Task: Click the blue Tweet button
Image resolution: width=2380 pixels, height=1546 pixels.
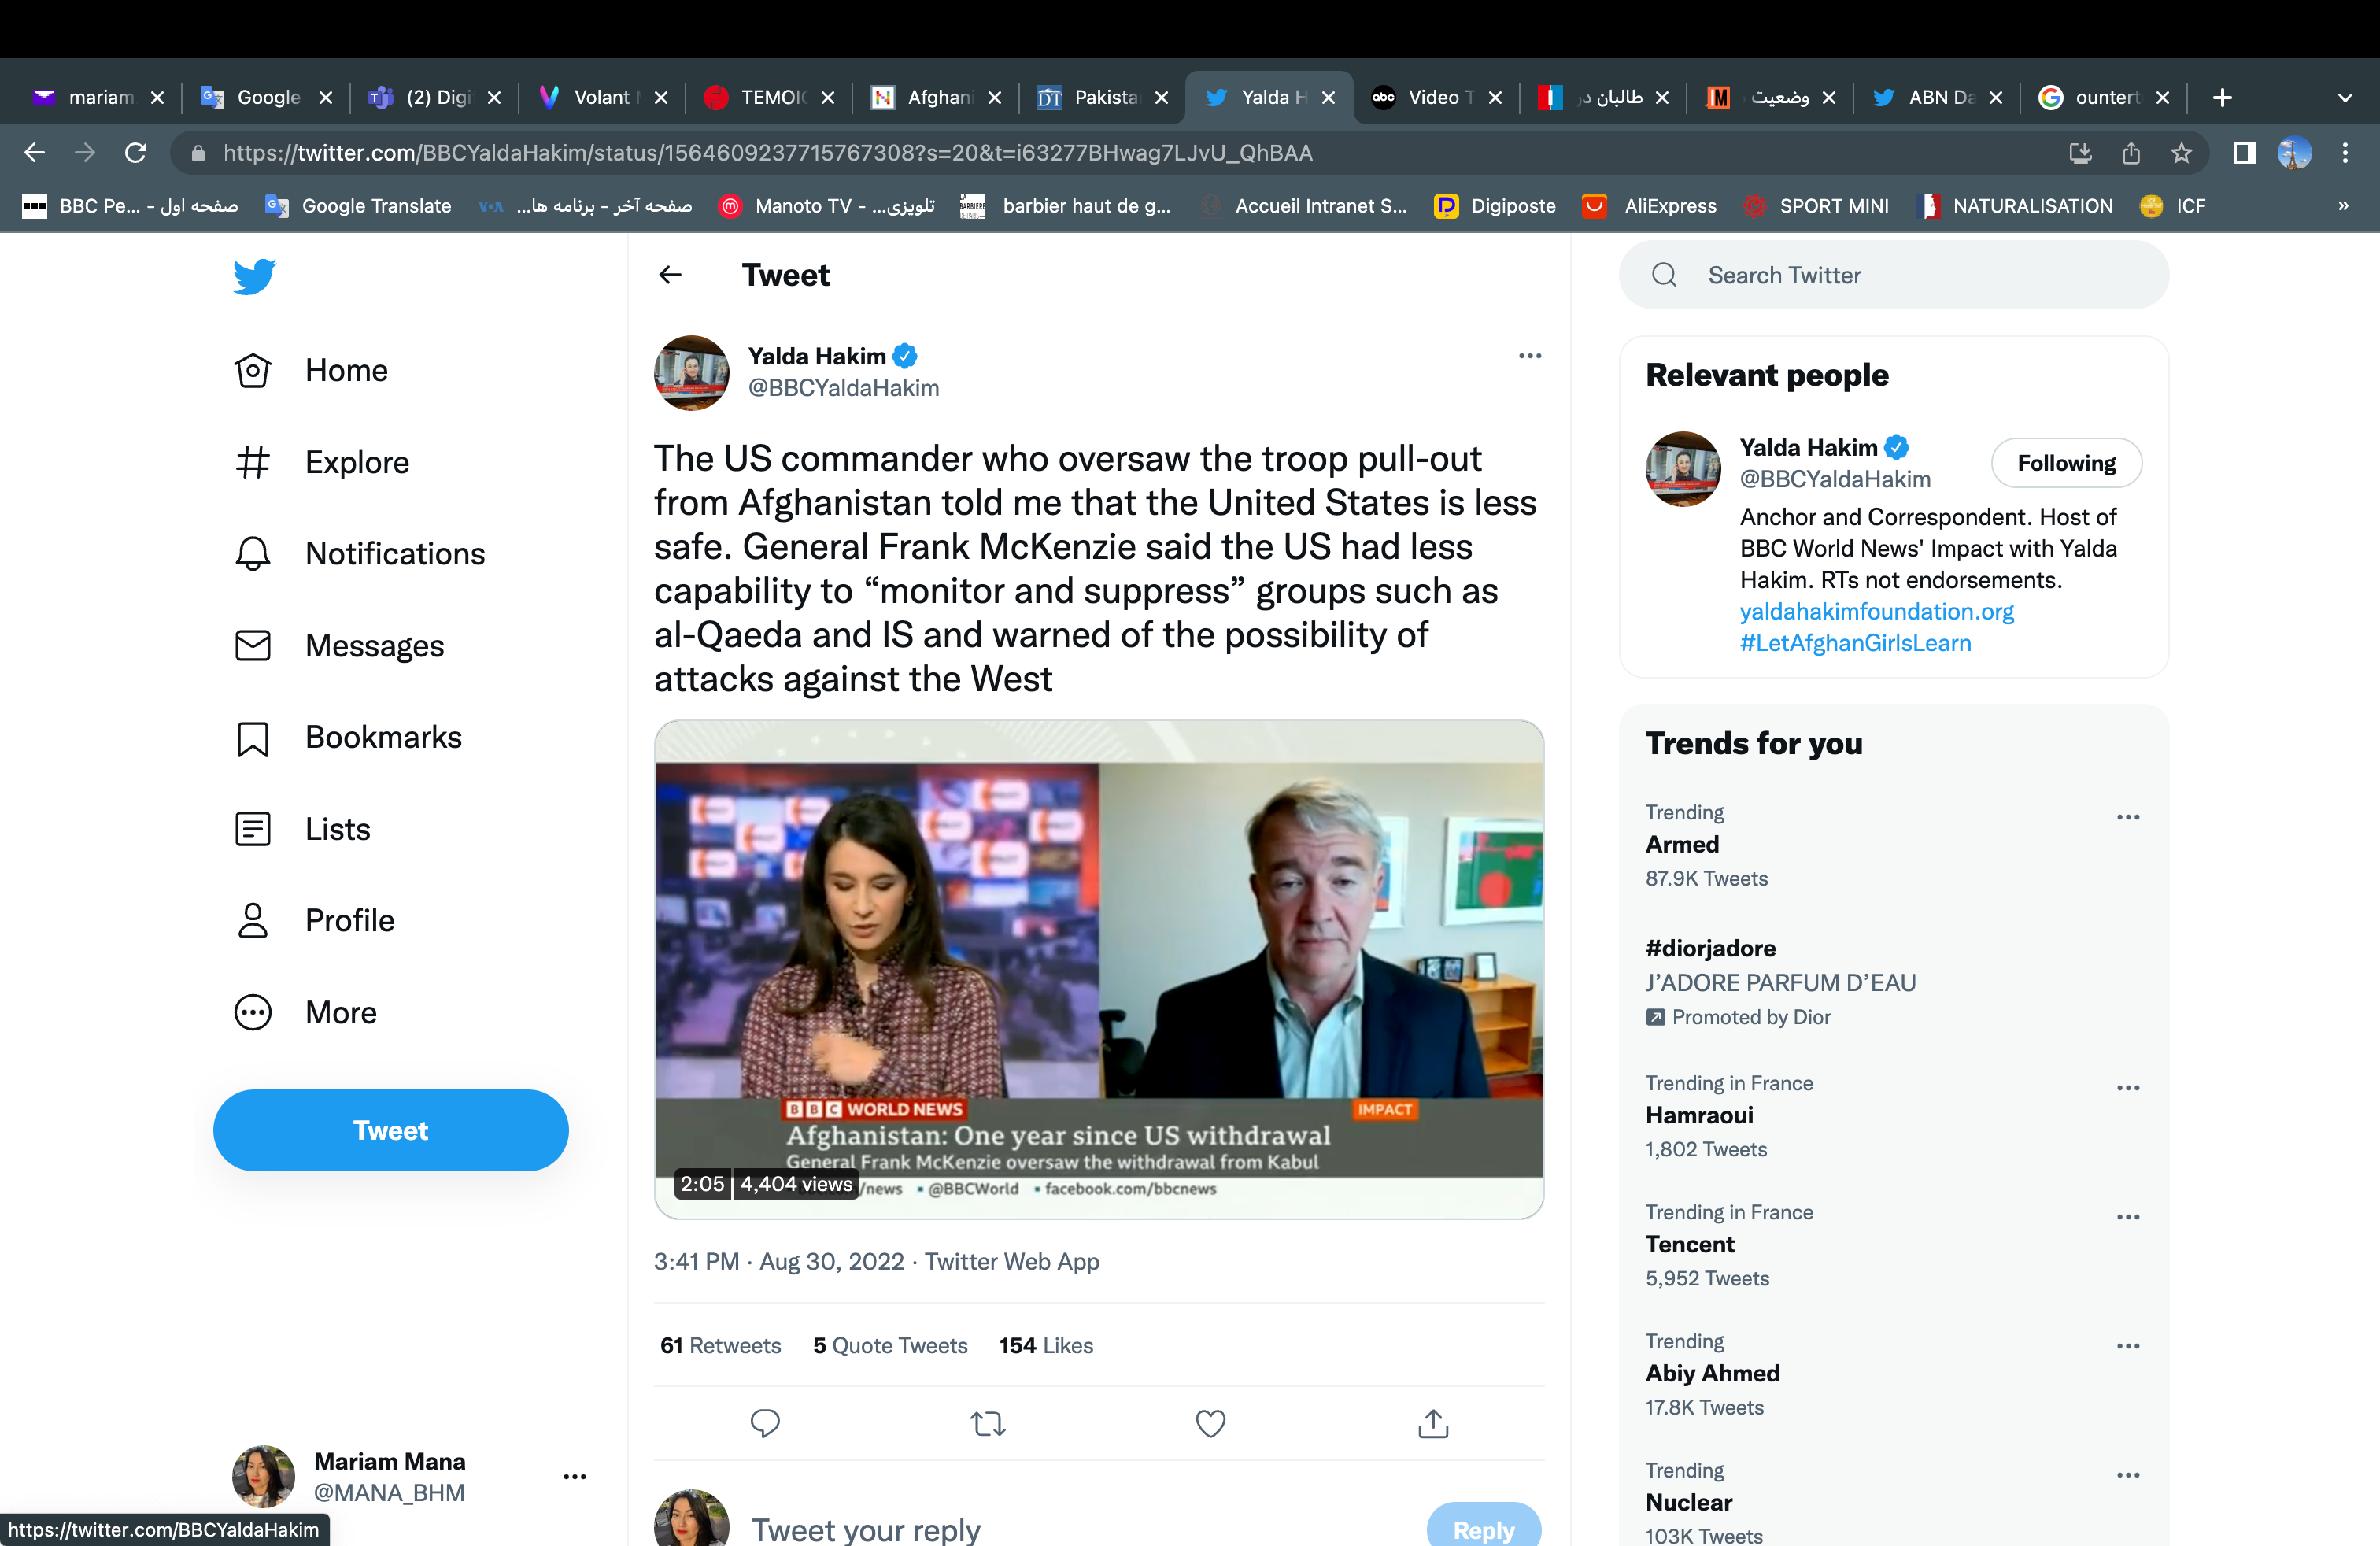Action: pyautogui.click(x=390, y=1130)
